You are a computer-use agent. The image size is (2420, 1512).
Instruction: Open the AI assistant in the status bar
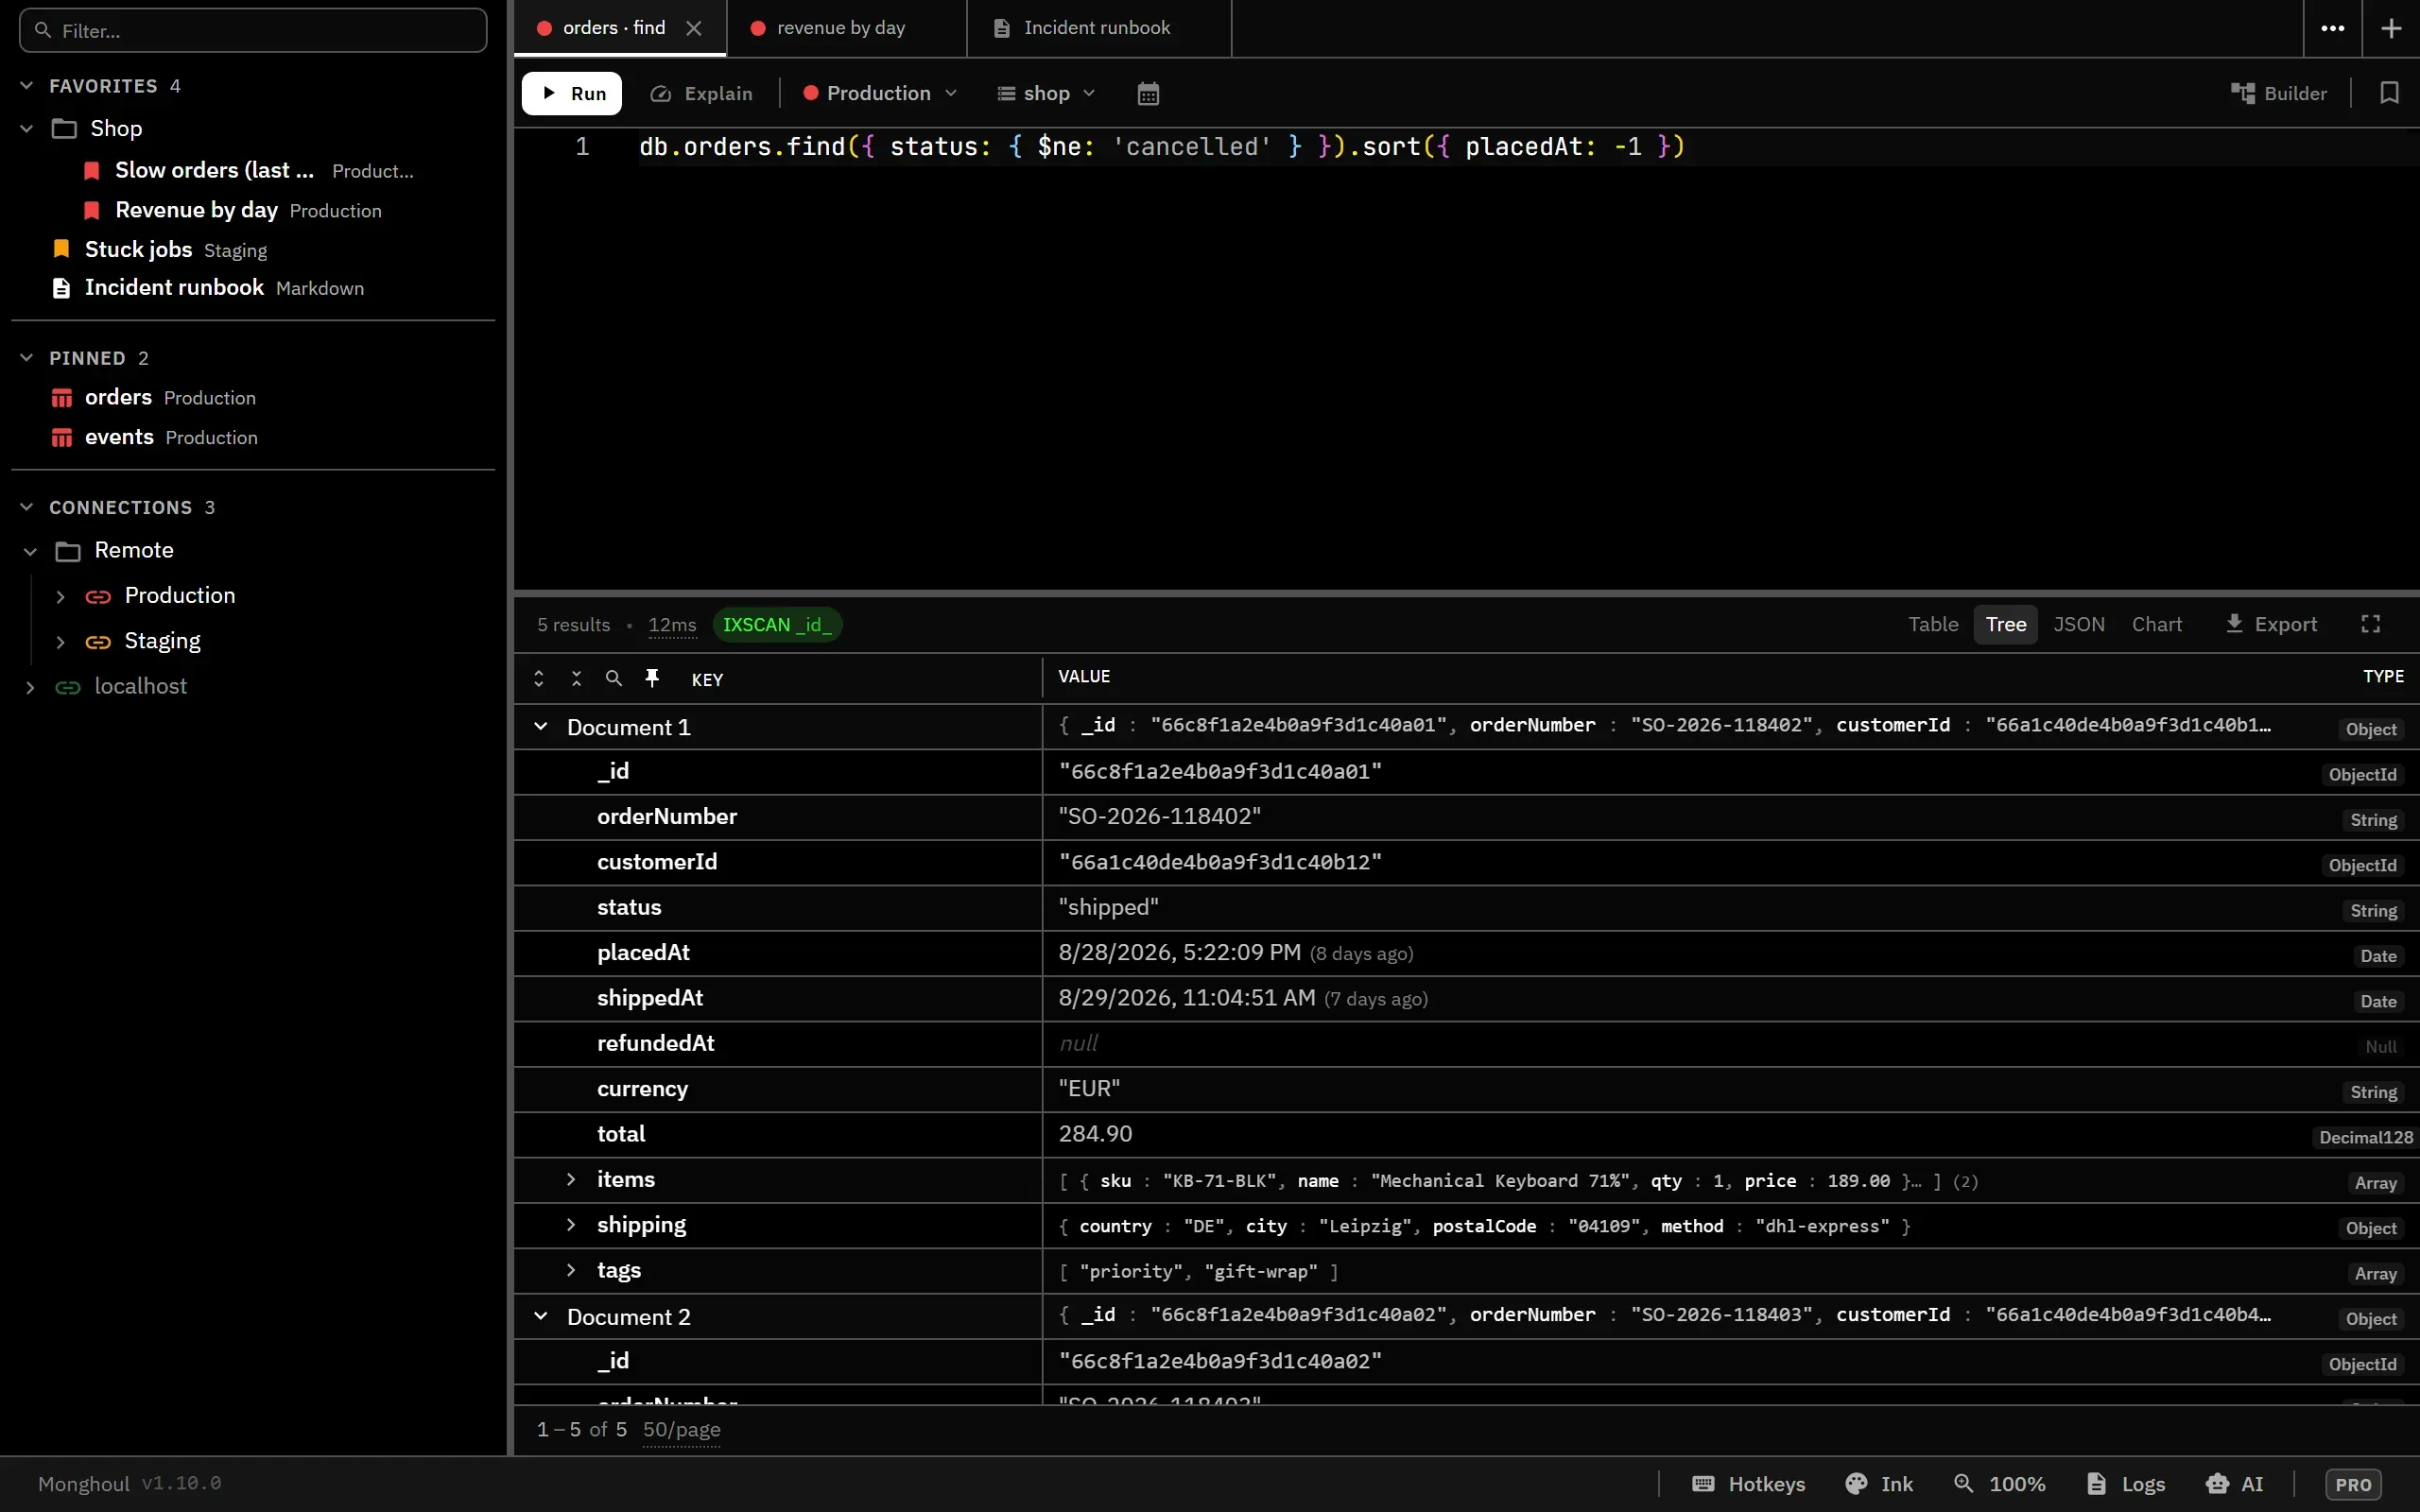pyautogui.click(x=2234, y=1484)
